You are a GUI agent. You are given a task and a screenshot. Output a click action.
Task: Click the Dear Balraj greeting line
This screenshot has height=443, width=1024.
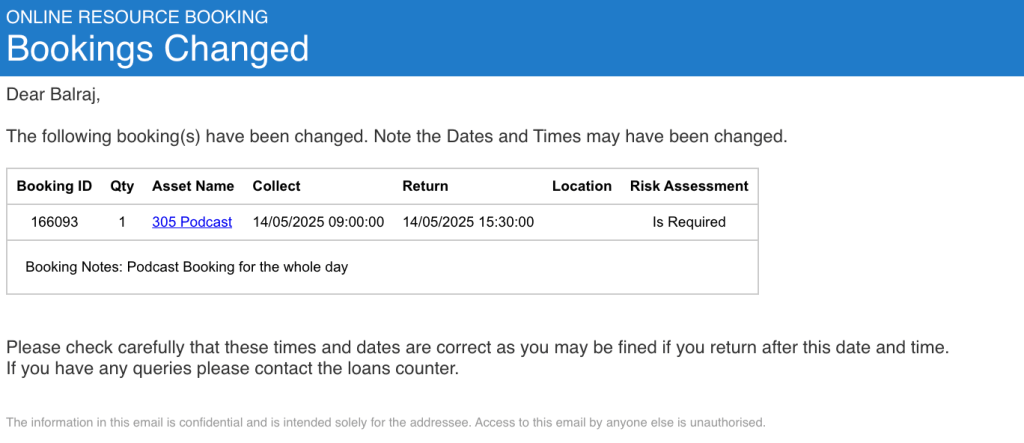pyautogui.click(x=54, y=95)
